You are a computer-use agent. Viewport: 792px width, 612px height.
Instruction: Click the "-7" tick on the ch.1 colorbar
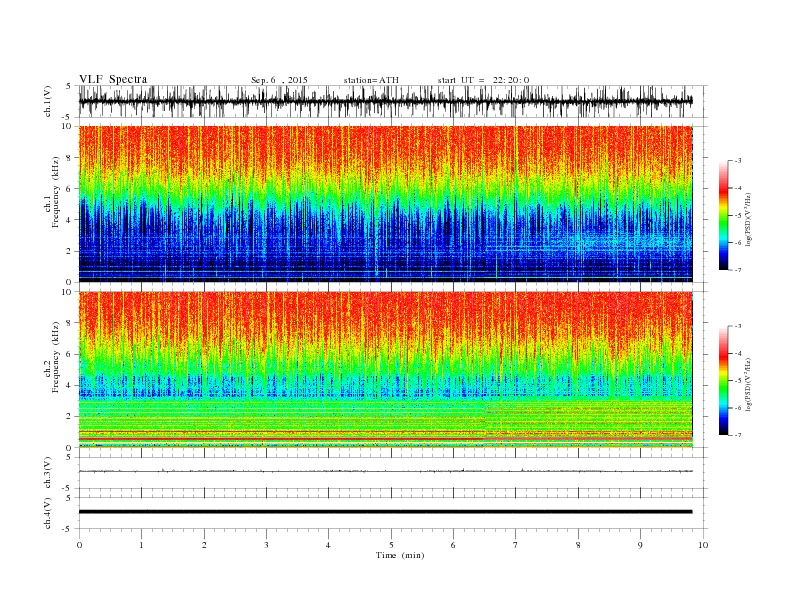coord(737,270)
